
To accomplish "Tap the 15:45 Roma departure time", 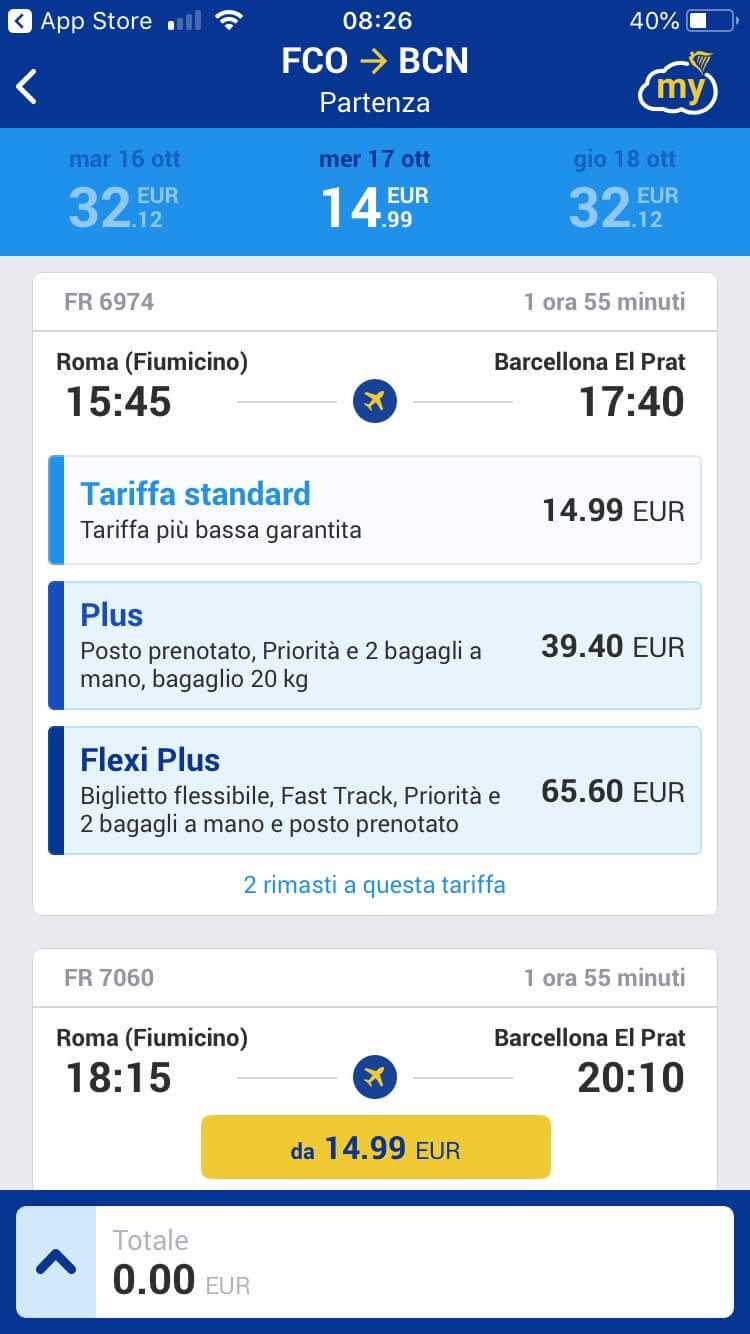I will coord(119,402).
